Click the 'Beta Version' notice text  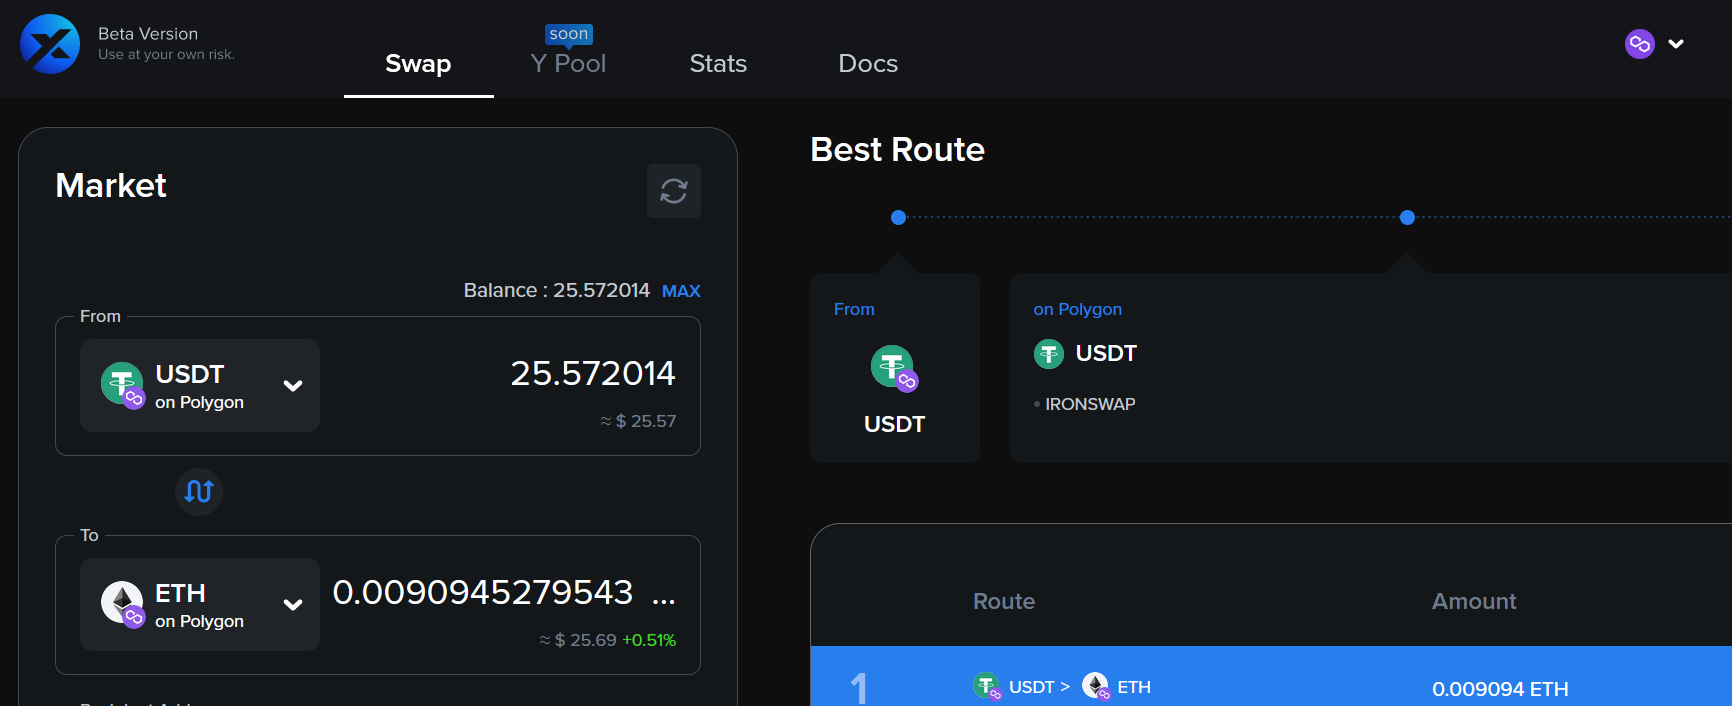pos(148,34)
